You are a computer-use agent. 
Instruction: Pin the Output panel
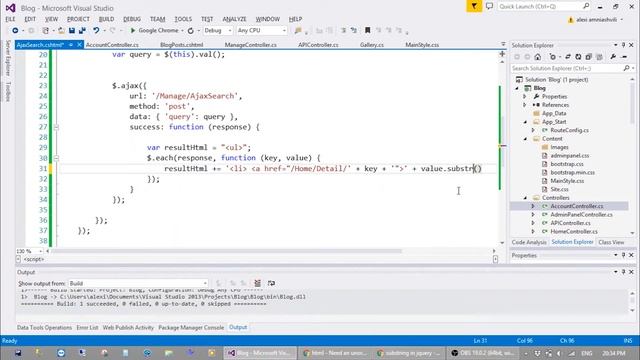624,272
